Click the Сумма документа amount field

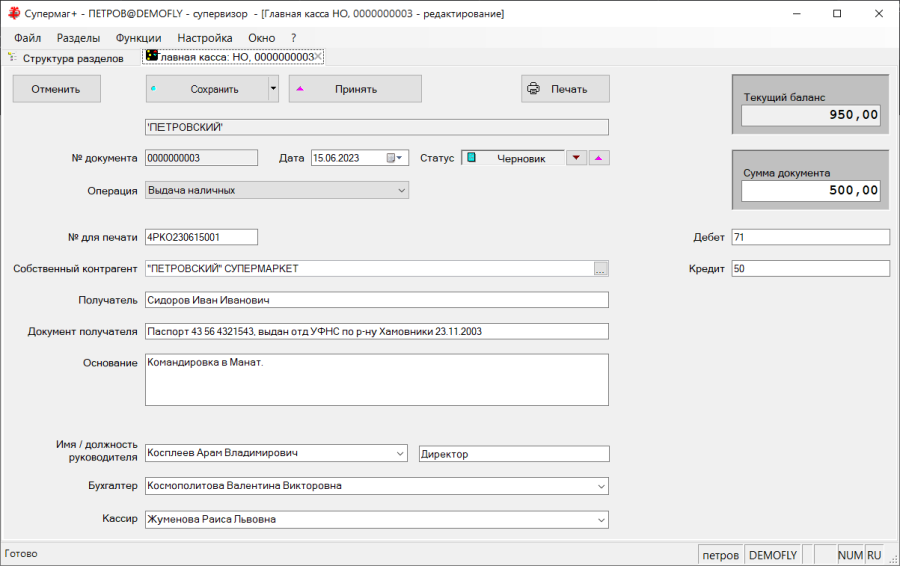click(810, 190)
